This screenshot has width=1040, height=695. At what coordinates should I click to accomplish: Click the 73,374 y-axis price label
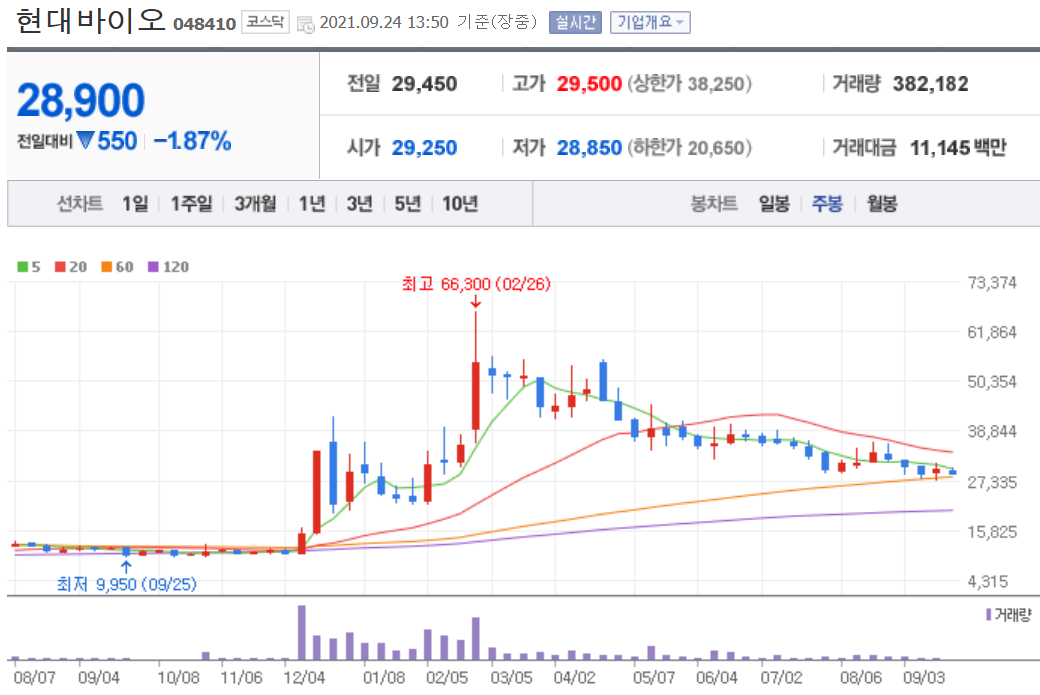click(992, 283)
